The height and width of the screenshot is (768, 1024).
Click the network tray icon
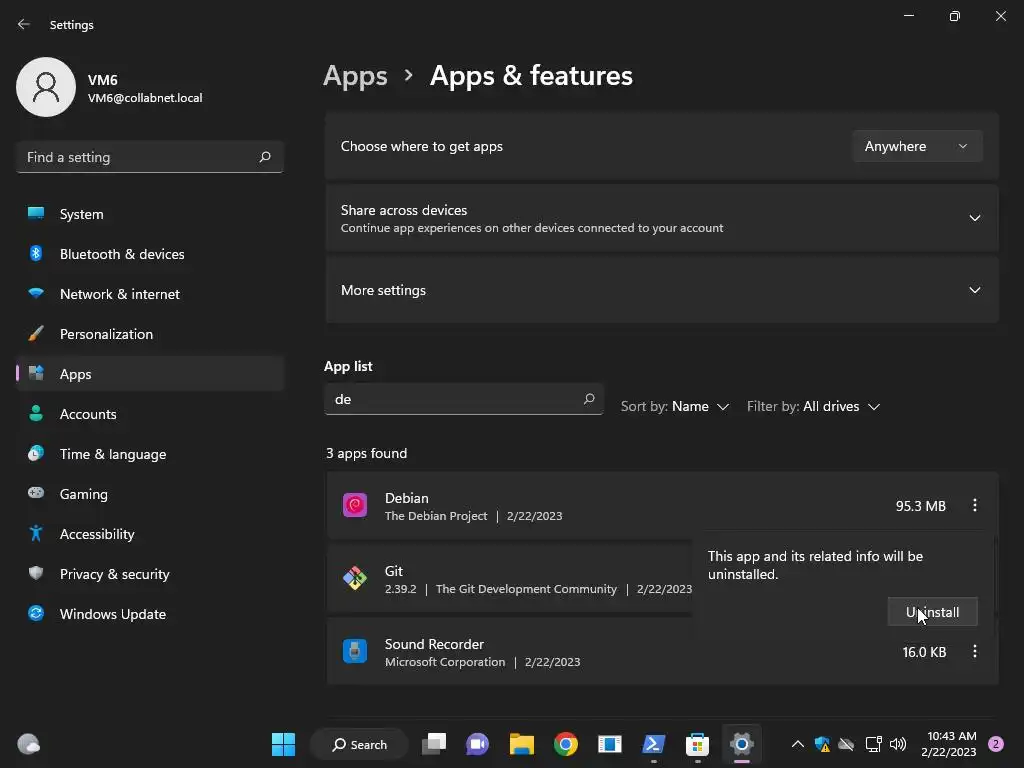[873, 744]
